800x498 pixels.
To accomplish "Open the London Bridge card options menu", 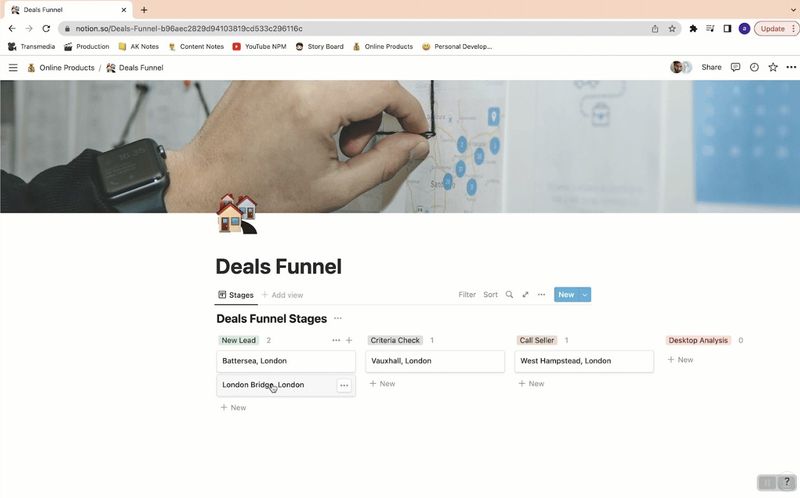I will coord(344,385).
